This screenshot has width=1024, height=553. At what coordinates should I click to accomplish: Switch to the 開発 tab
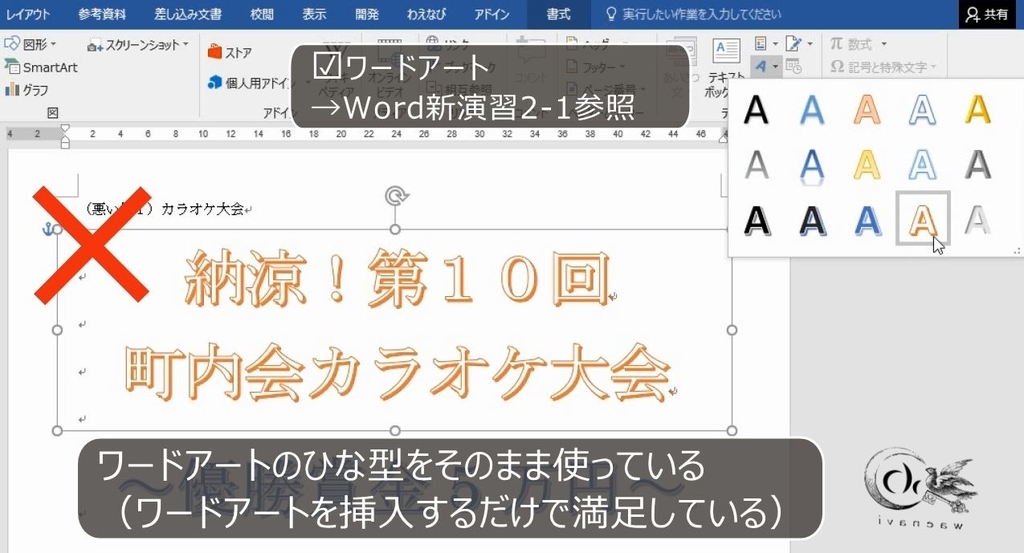366,14
